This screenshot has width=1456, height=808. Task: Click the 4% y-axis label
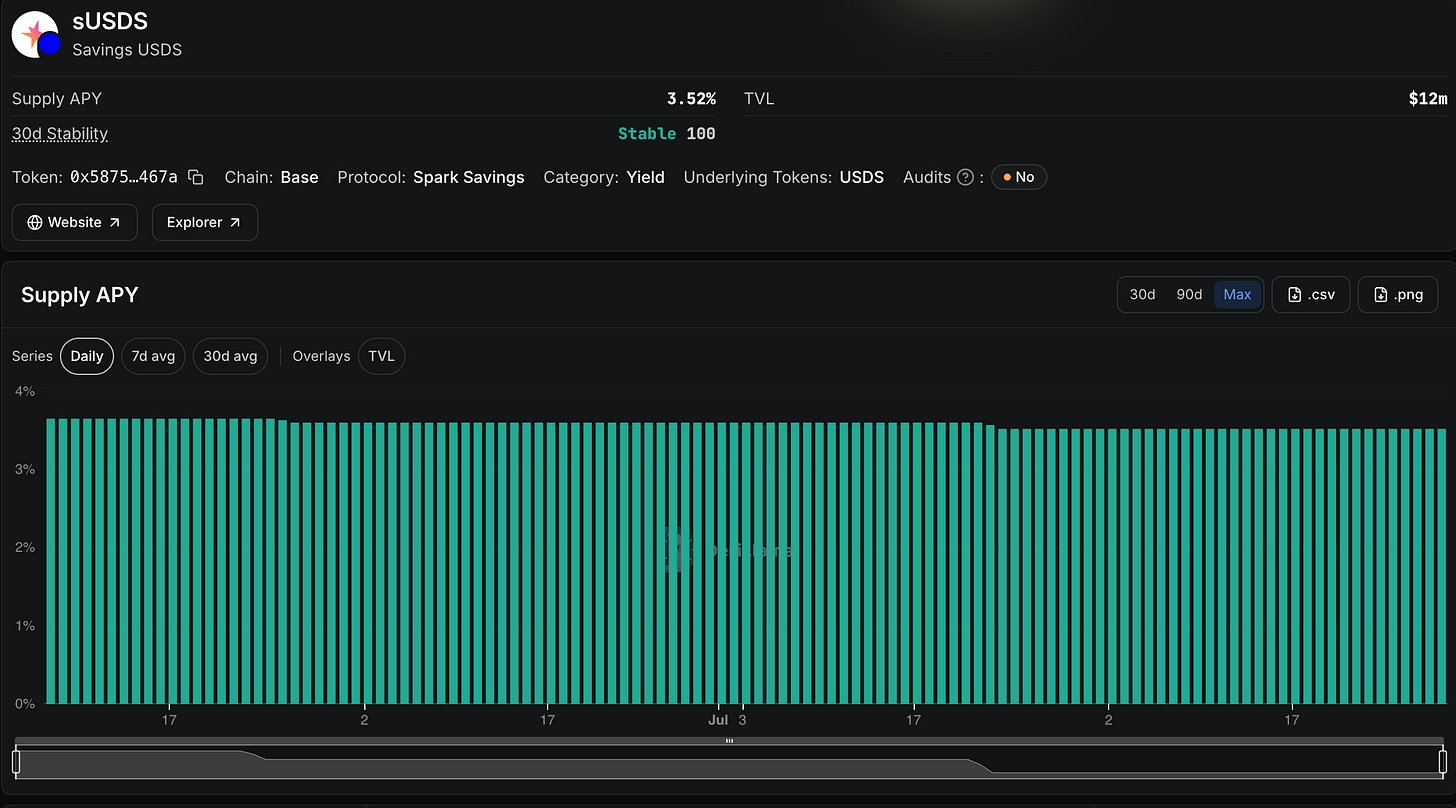pos(24,391)
